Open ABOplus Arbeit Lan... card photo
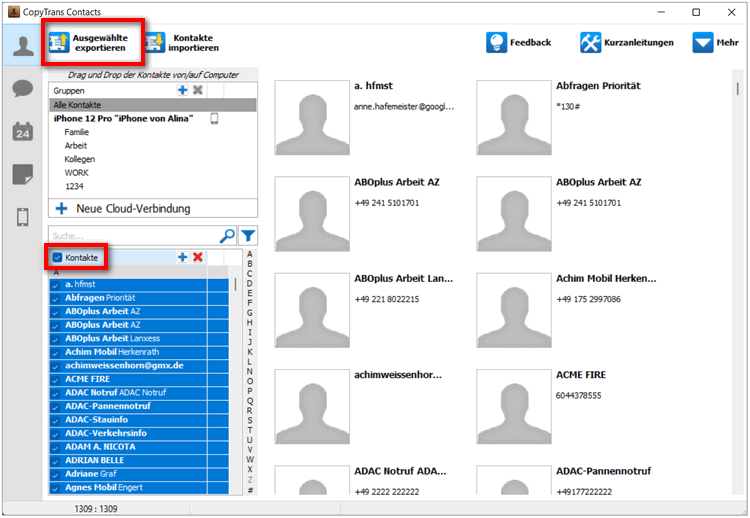750x518 pixels. point(312,310)
